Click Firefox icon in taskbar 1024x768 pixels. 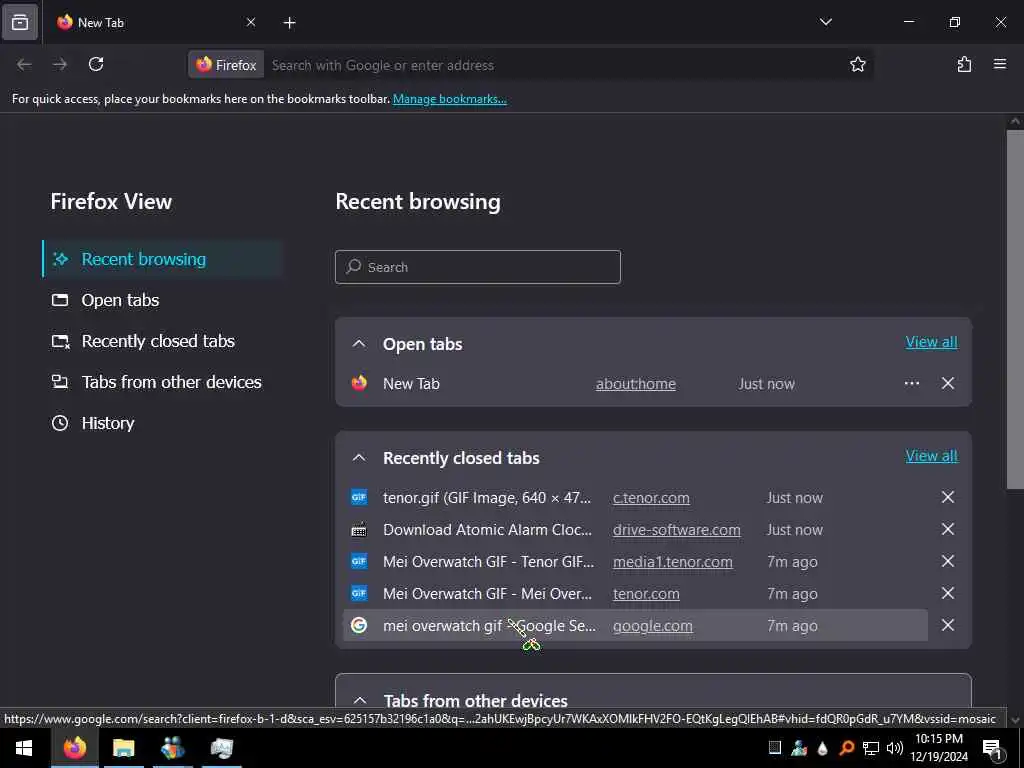(x=74, y=748)
